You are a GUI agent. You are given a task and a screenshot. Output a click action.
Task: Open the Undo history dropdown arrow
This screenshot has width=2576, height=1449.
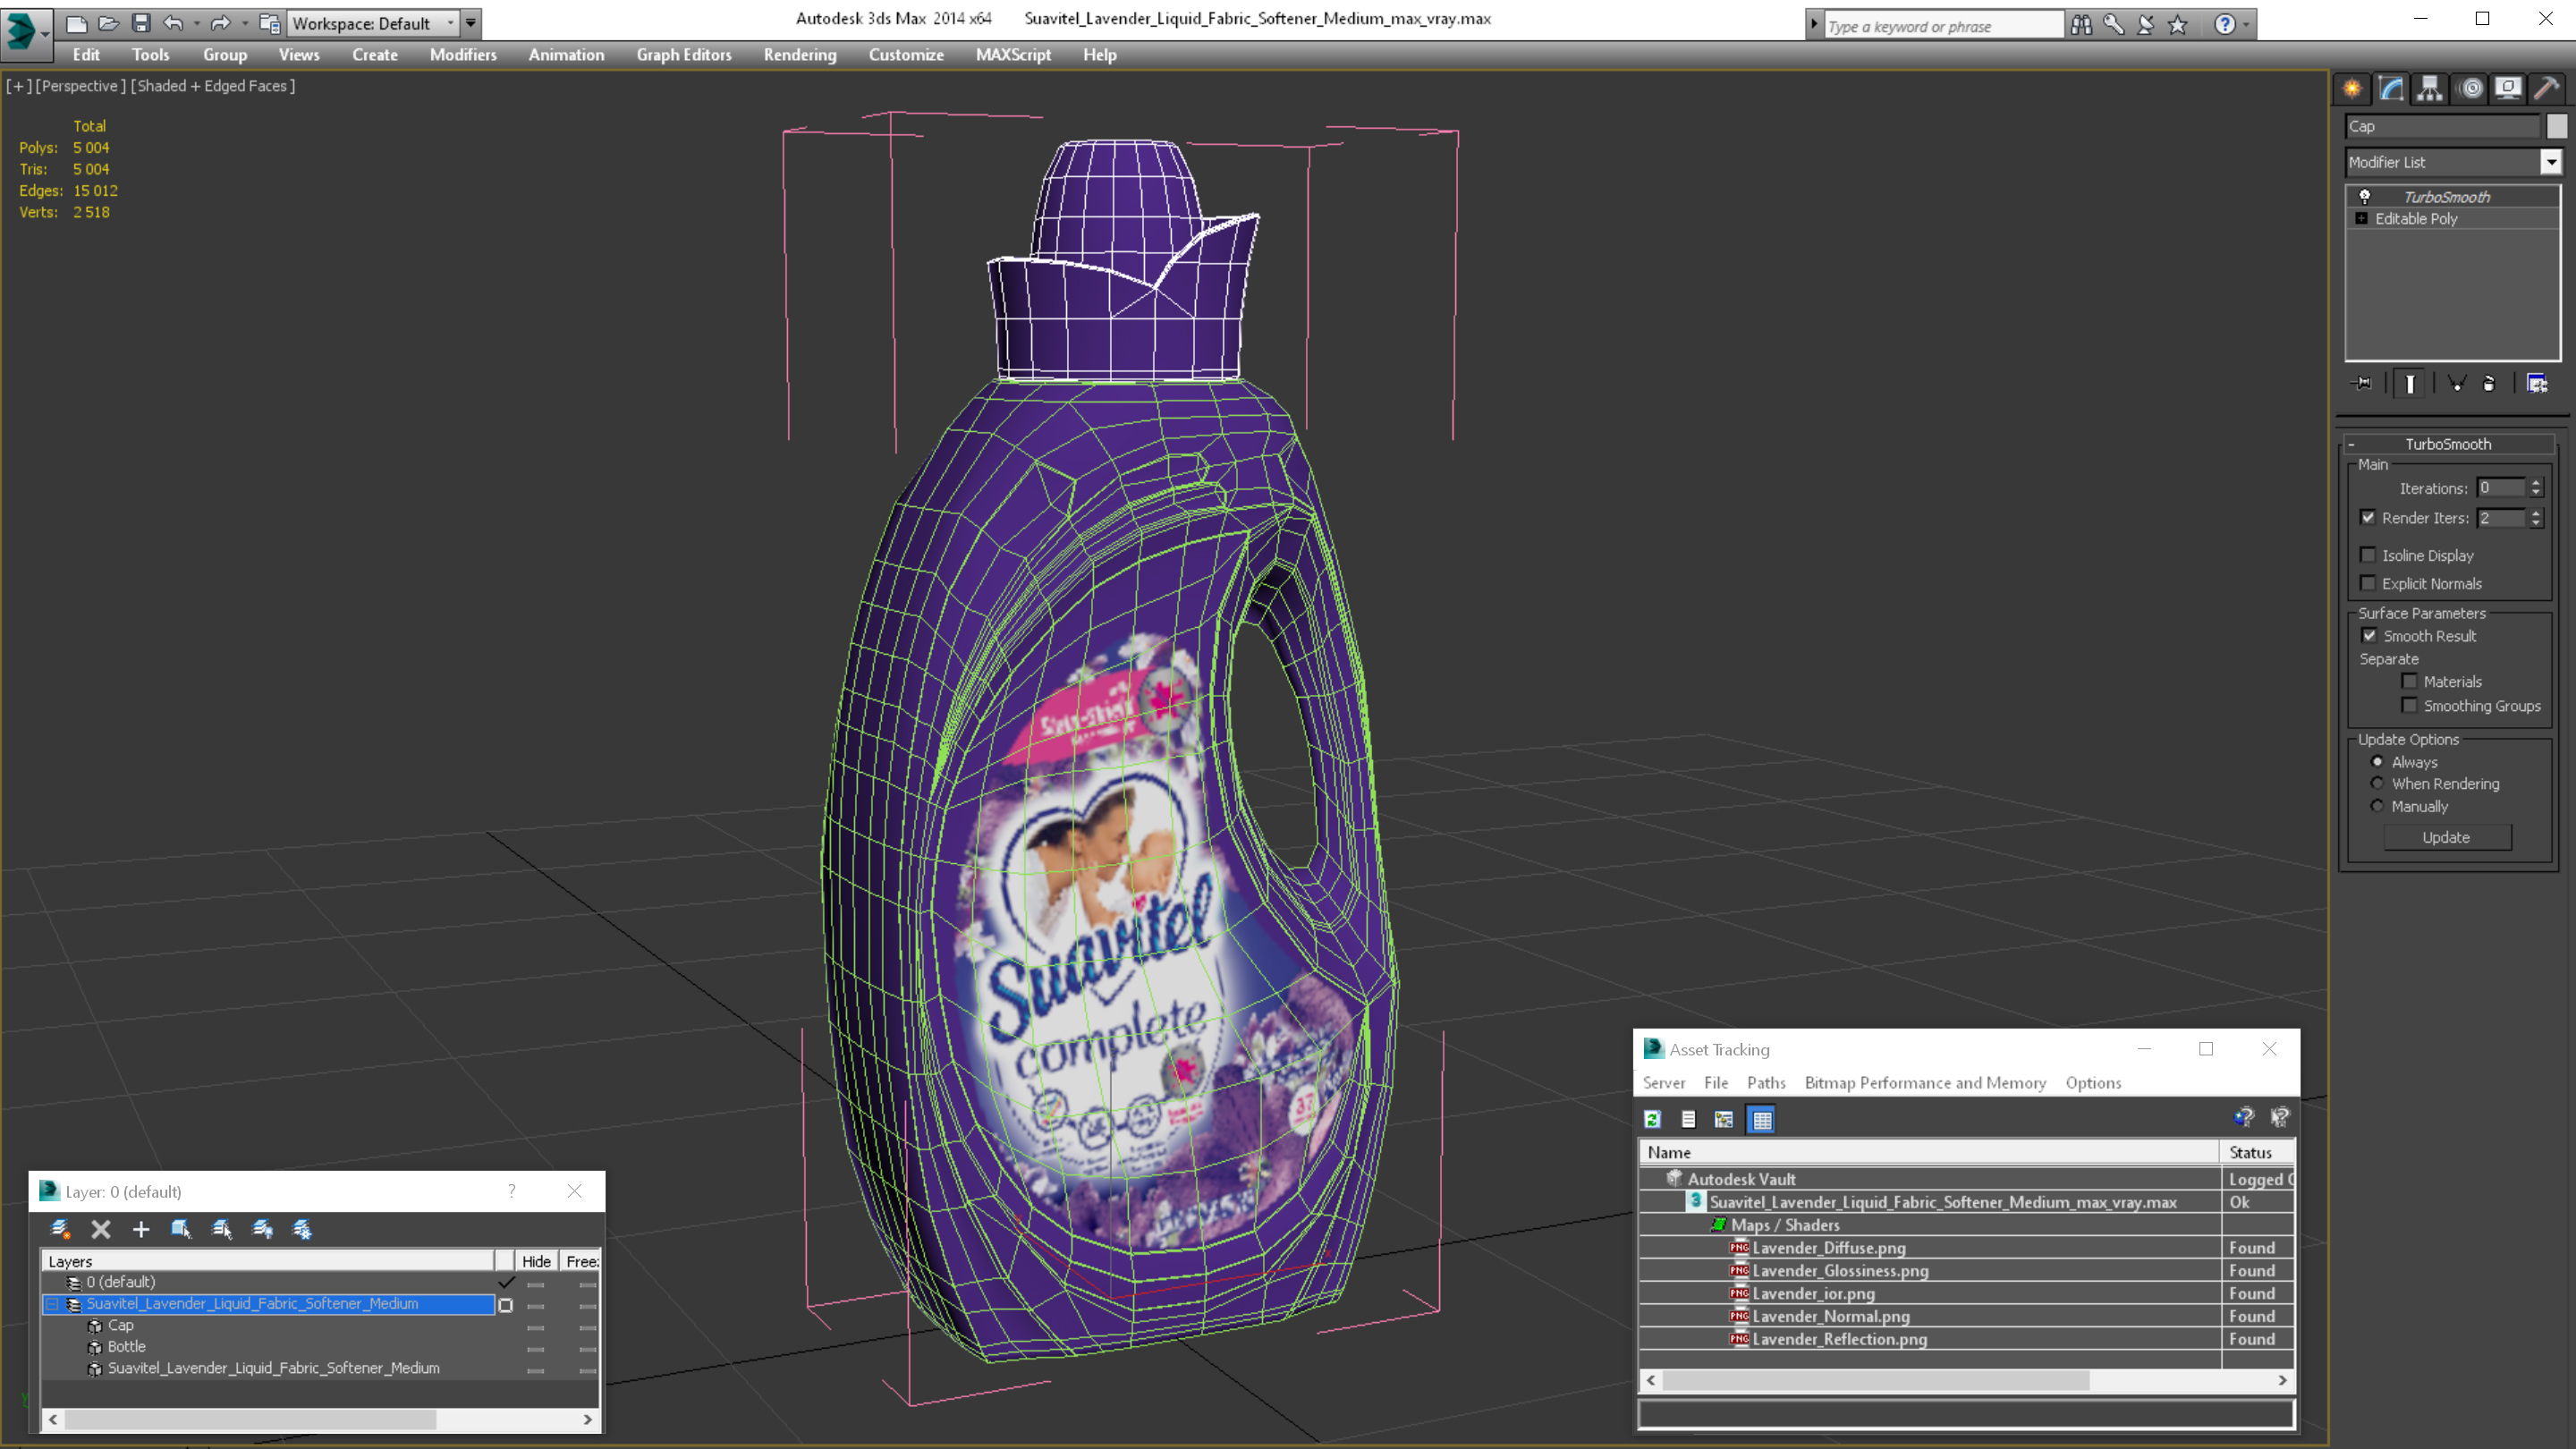click(196, 23)
